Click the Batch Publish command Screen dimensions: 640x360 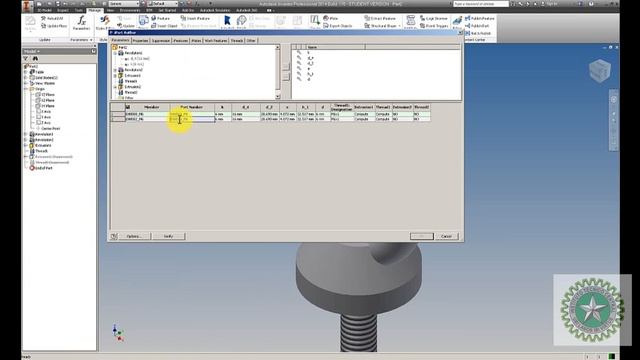coord(478,33)
